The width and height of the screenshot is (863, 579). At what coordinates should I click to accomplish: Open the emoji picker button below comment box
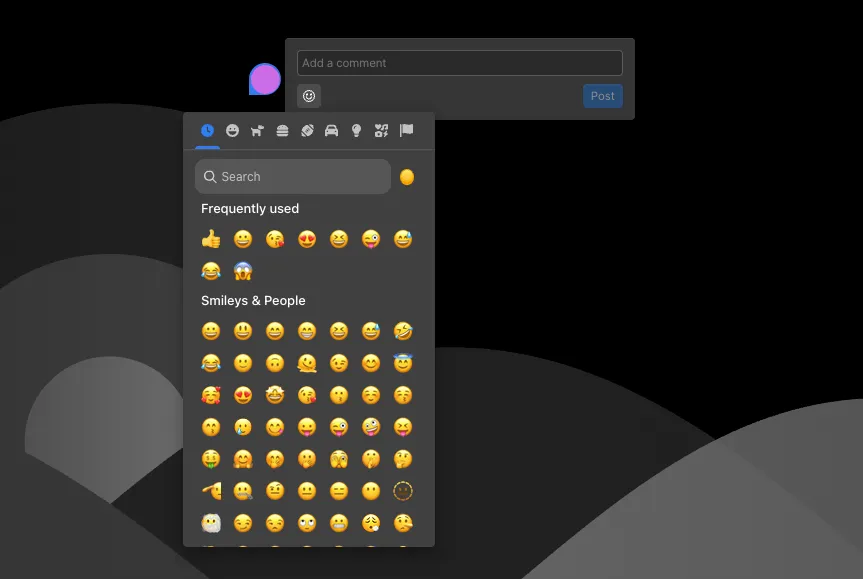pyautogui.click(x=309, y=96)
